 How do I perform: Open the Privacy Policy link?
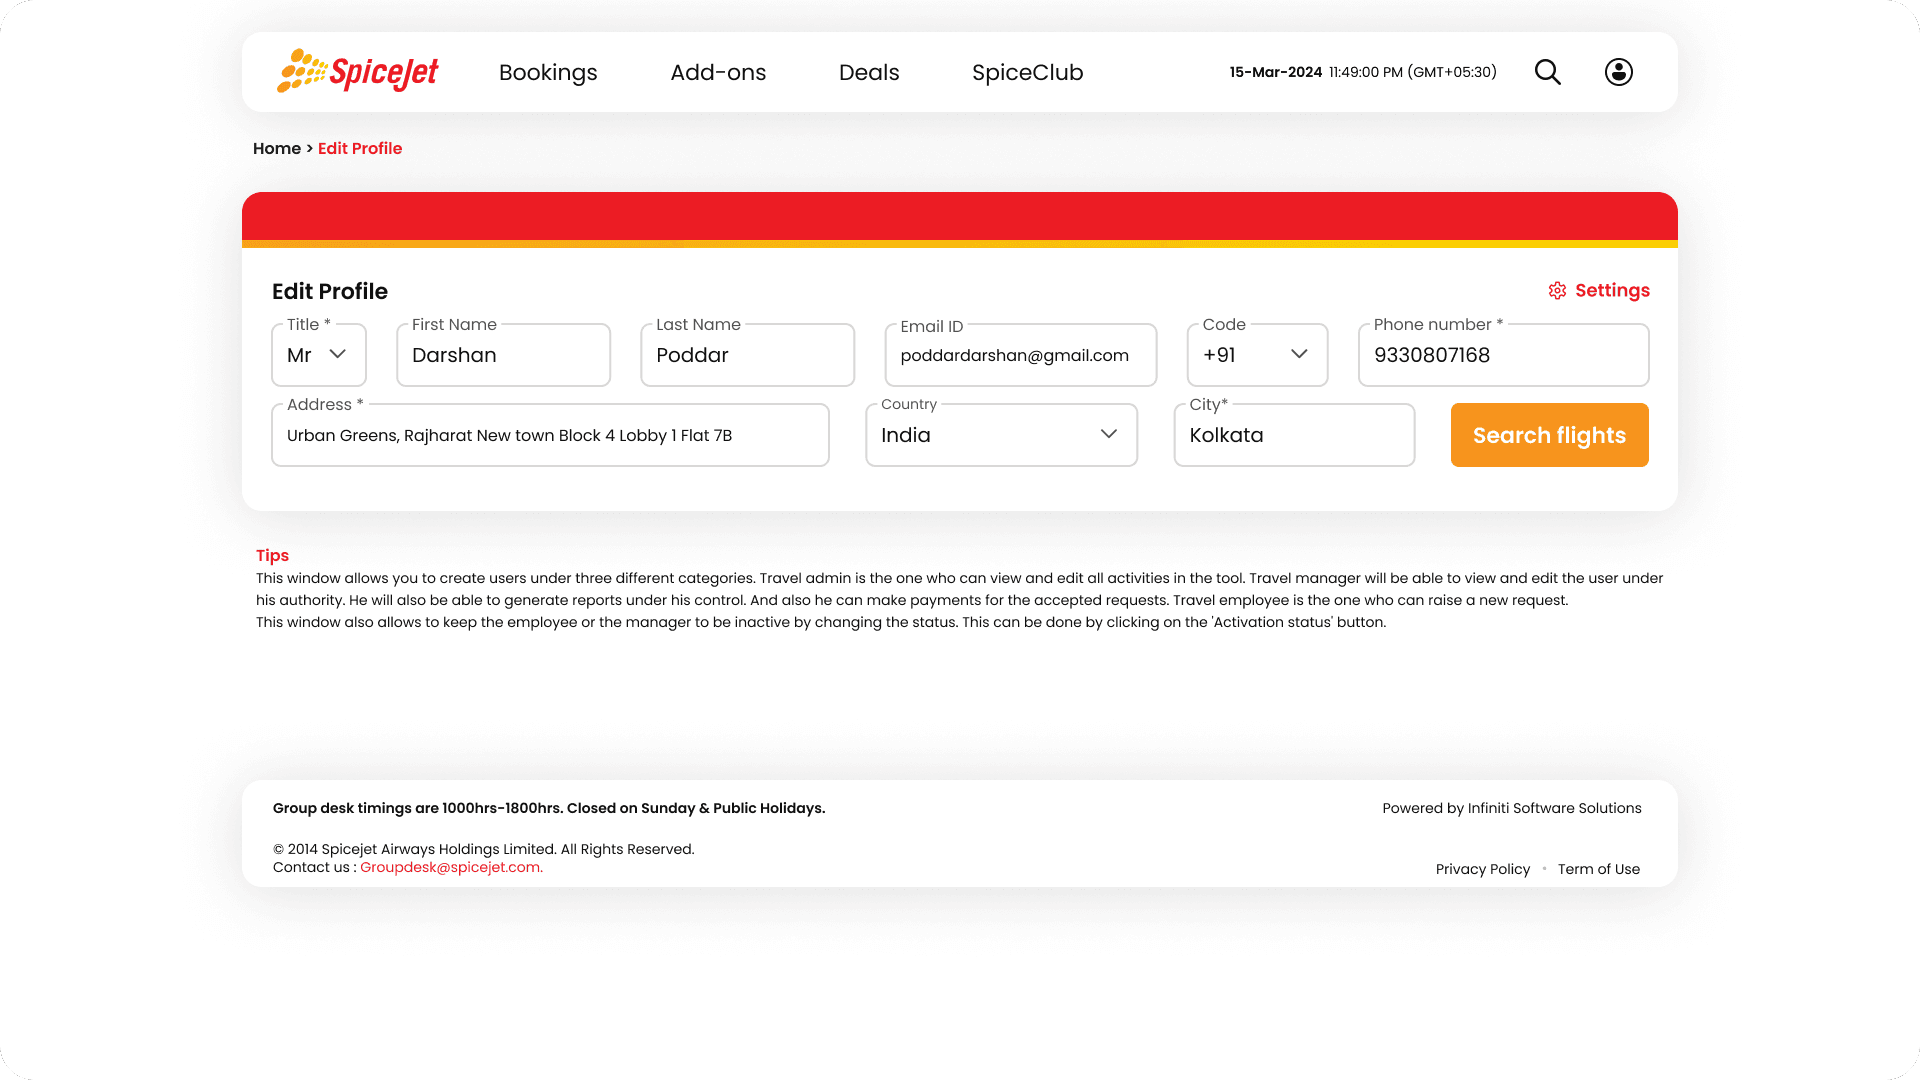(1482, 869)
